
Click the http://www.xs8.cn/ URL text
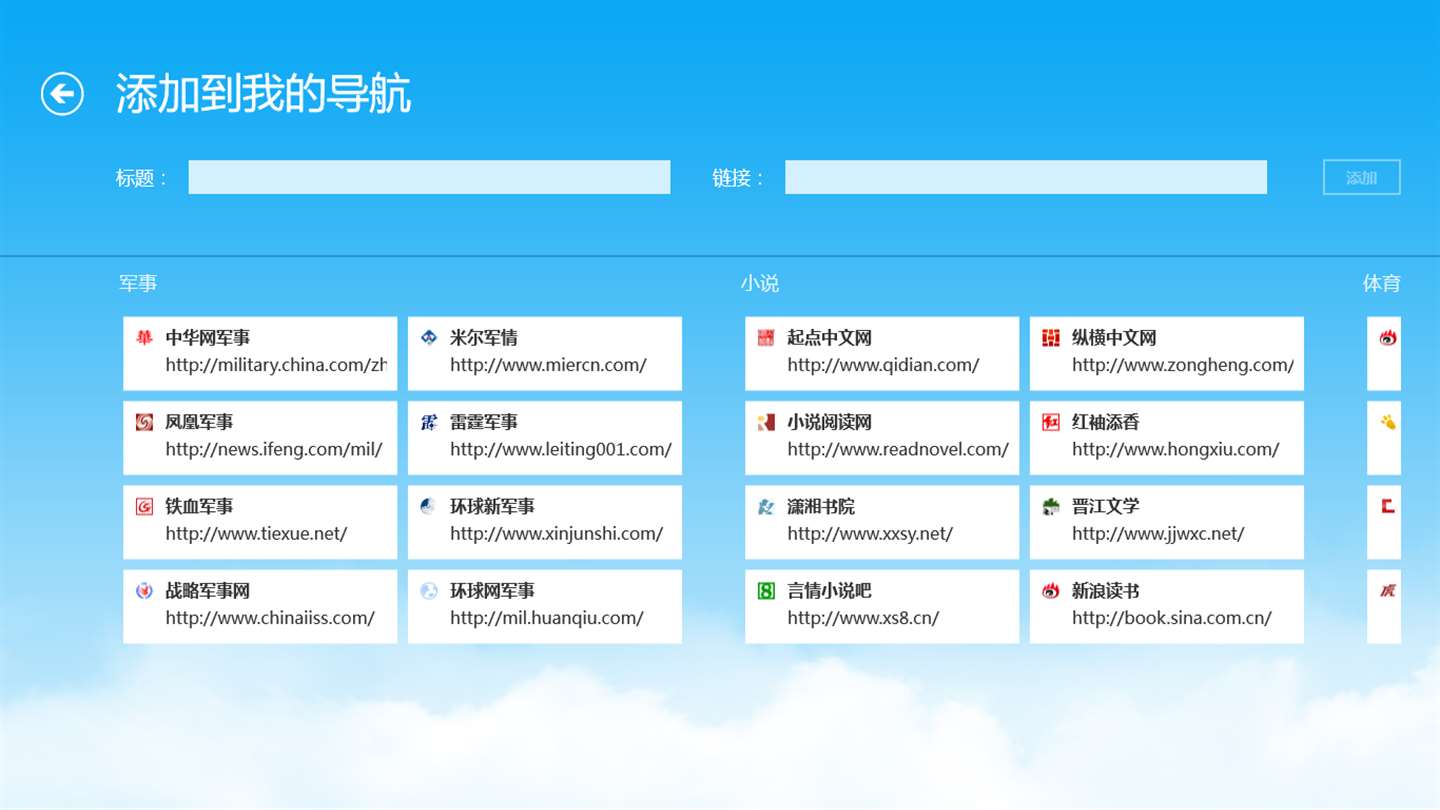click(863, 618)
